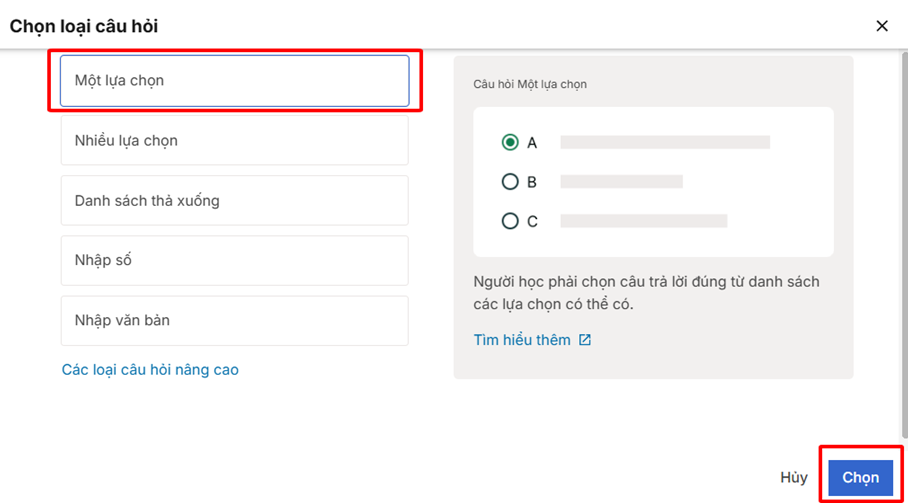
Task: Click the 'Câu hỏi Một lựa chọn' preview heading
Action: tap(530, 84)
